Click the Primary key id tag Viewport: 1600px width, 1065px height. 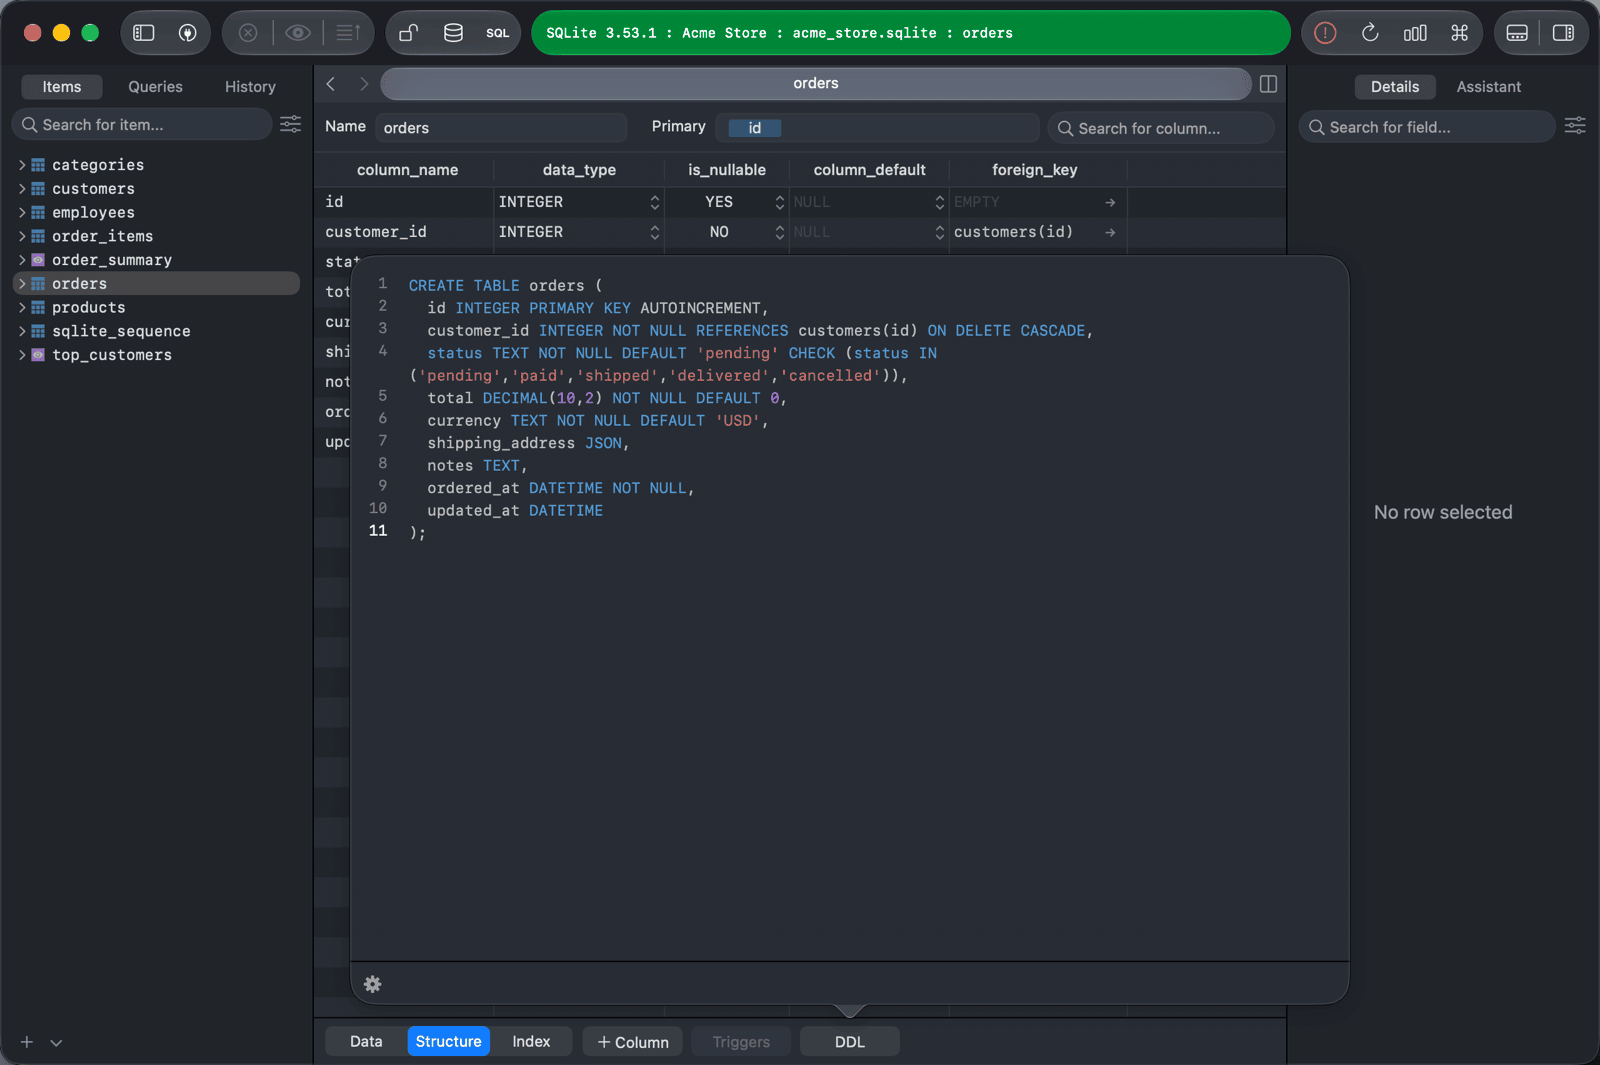tap(755, 128)
